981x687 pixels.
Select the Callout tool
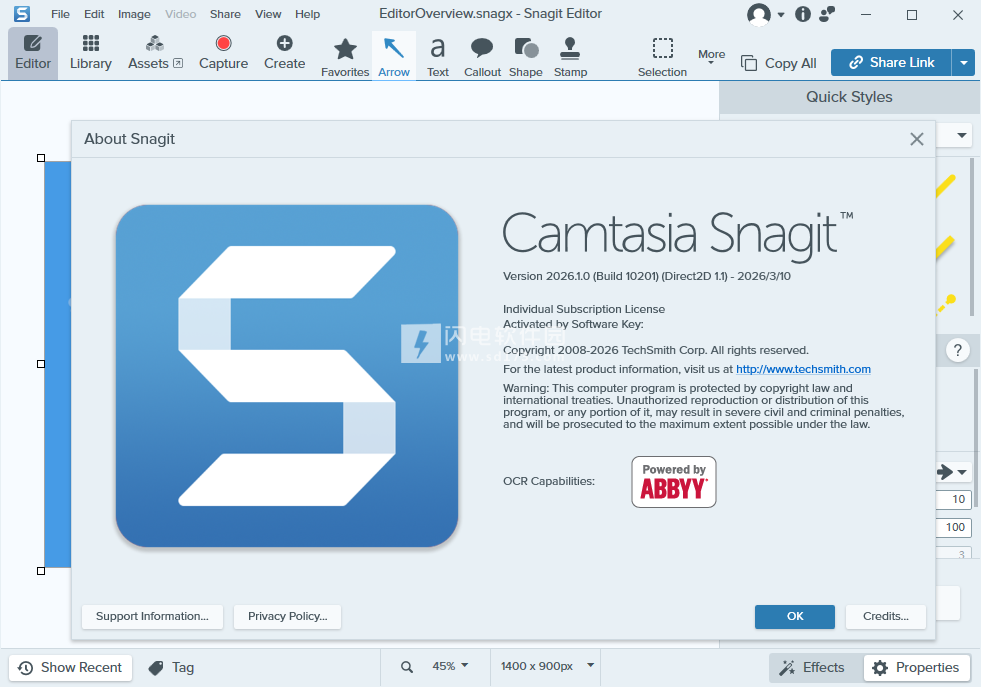click(482, 55)
